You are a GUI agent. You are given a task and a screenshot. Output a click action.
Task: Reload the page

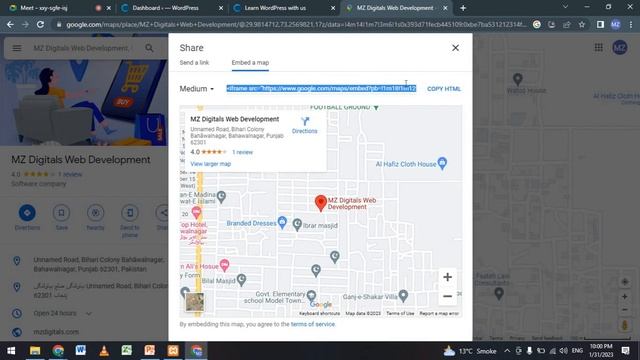point(40,24)
